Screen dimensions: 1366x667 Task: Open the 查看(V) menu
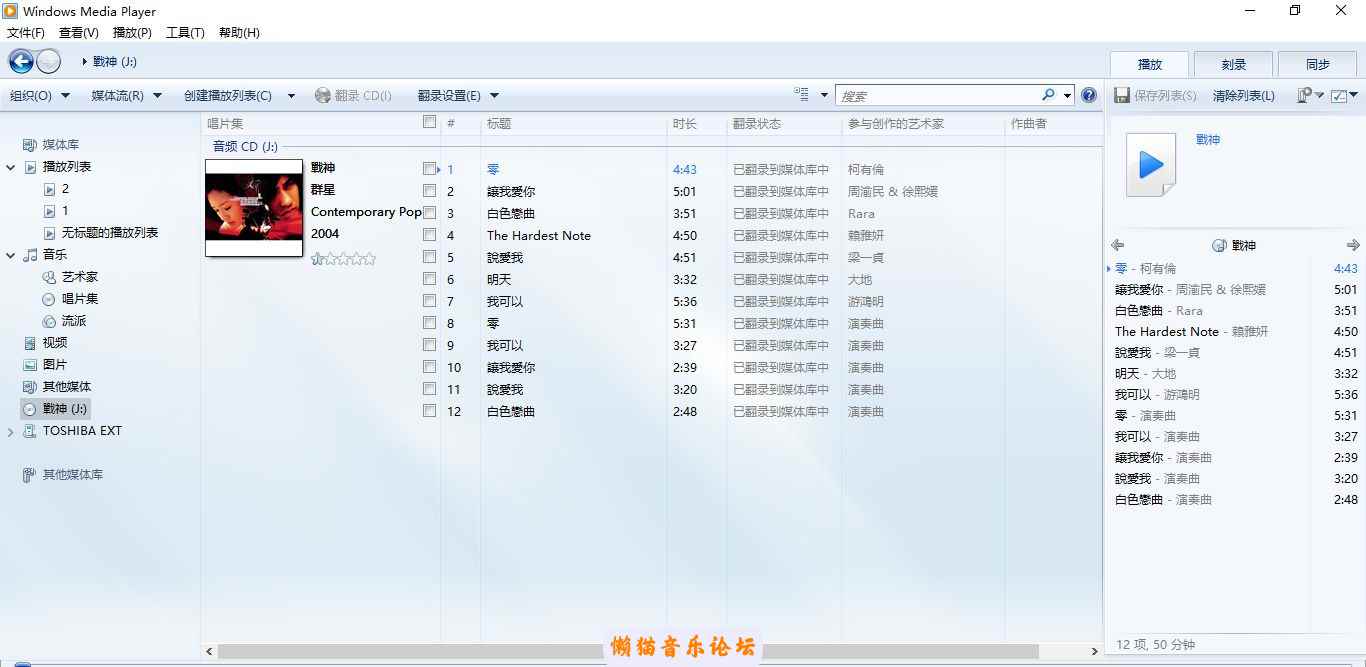pos(79,33)
